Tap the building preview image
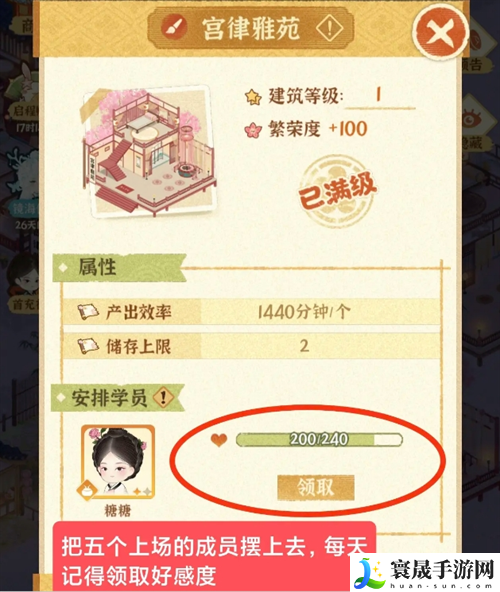This screenshot has height=592, width=500. point(148,152)
